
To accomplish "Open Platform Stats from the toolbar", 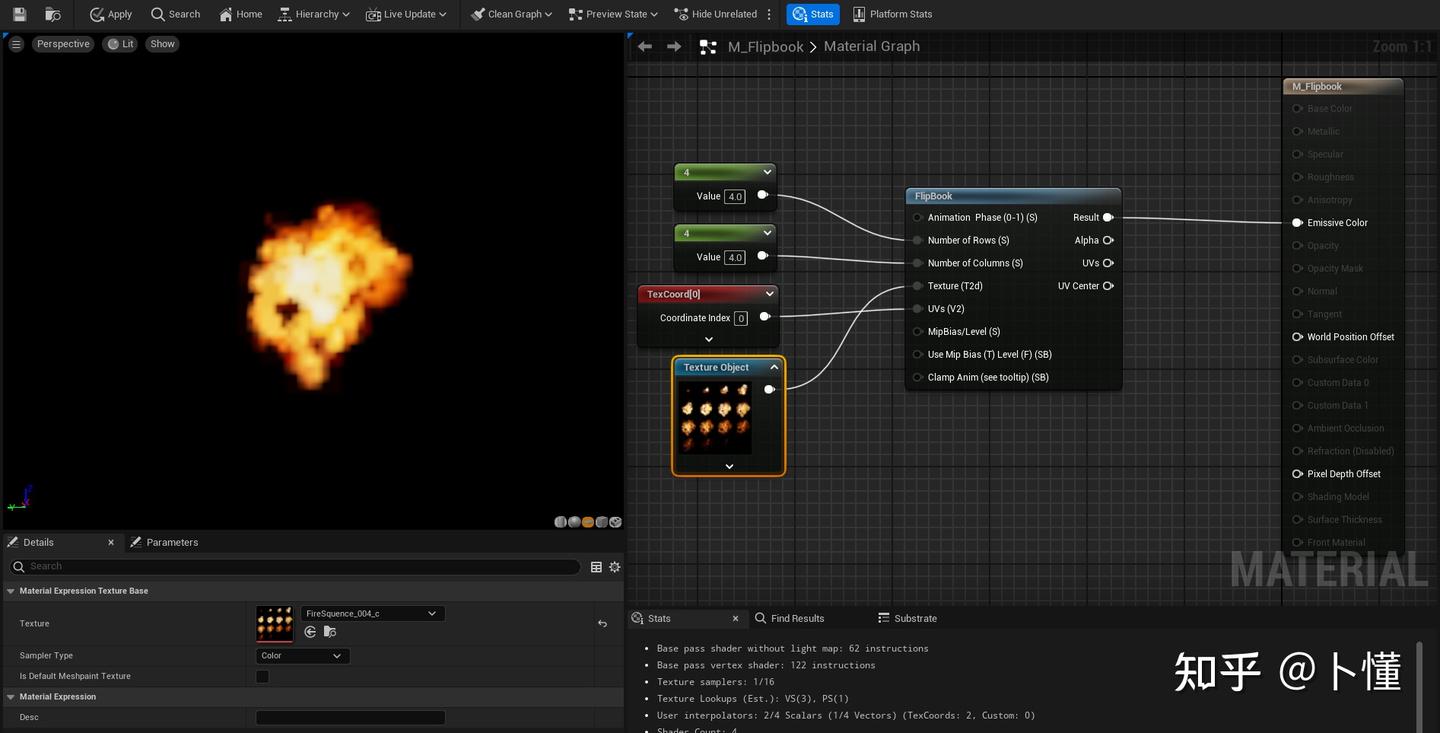I will coord(891,14).
